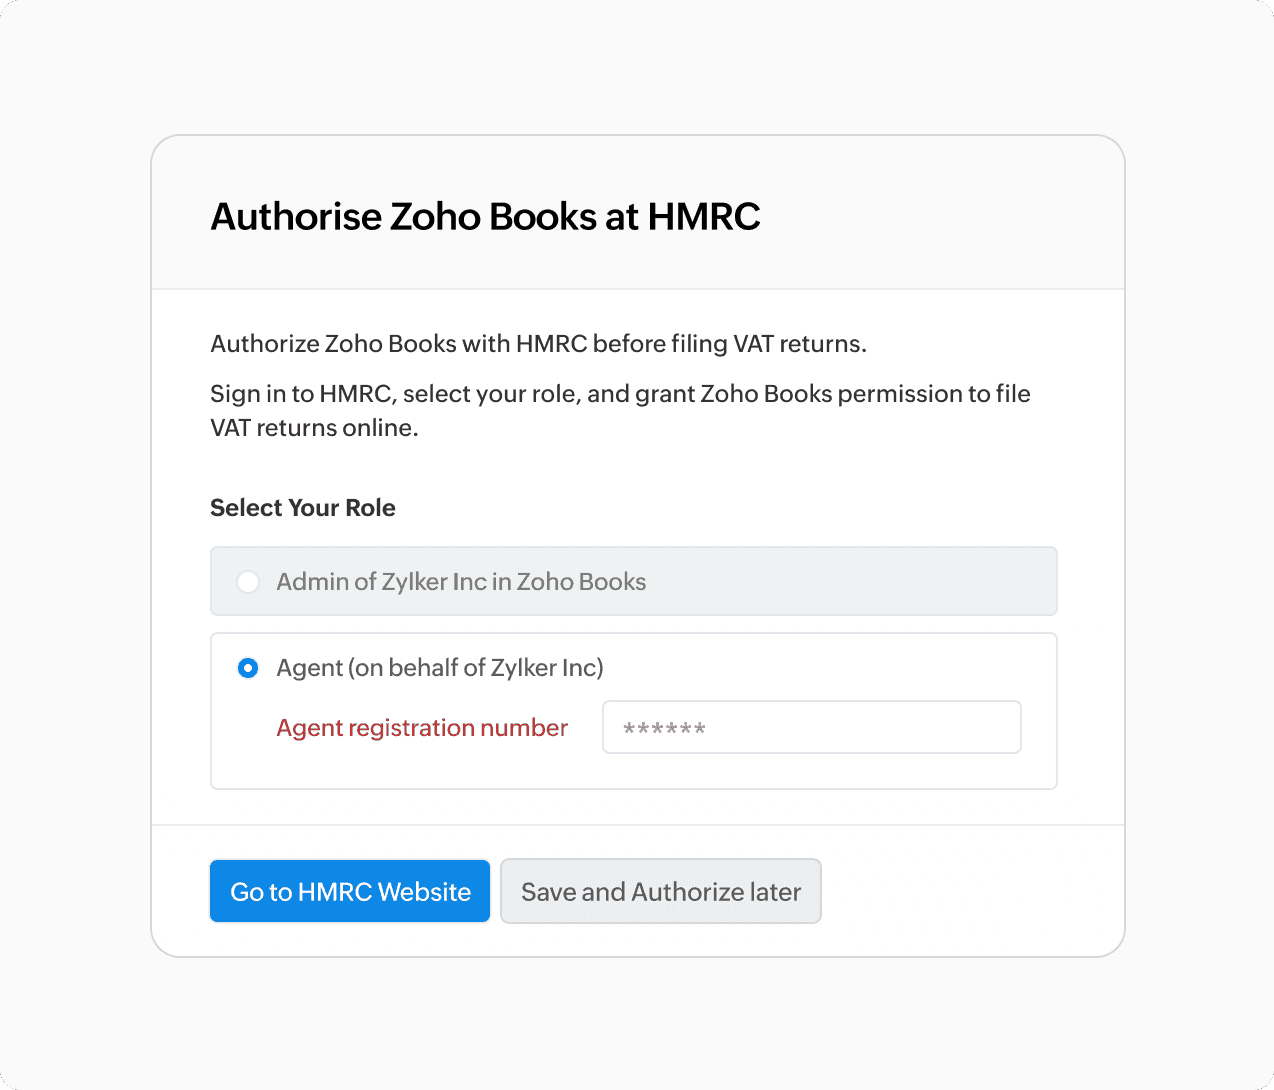1274x1090 pixels.
Task: Click the red "Agent registration number" label
Action: coord(422,728)
